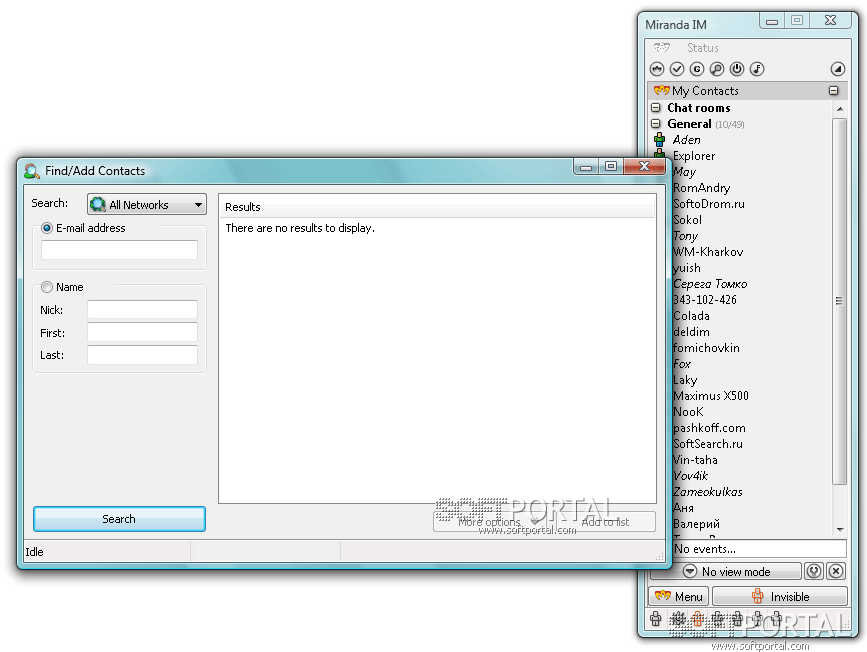Click the first protocol figure in status bar
Image resolution: width=867 pixels, height=652 pixels.
656,619
